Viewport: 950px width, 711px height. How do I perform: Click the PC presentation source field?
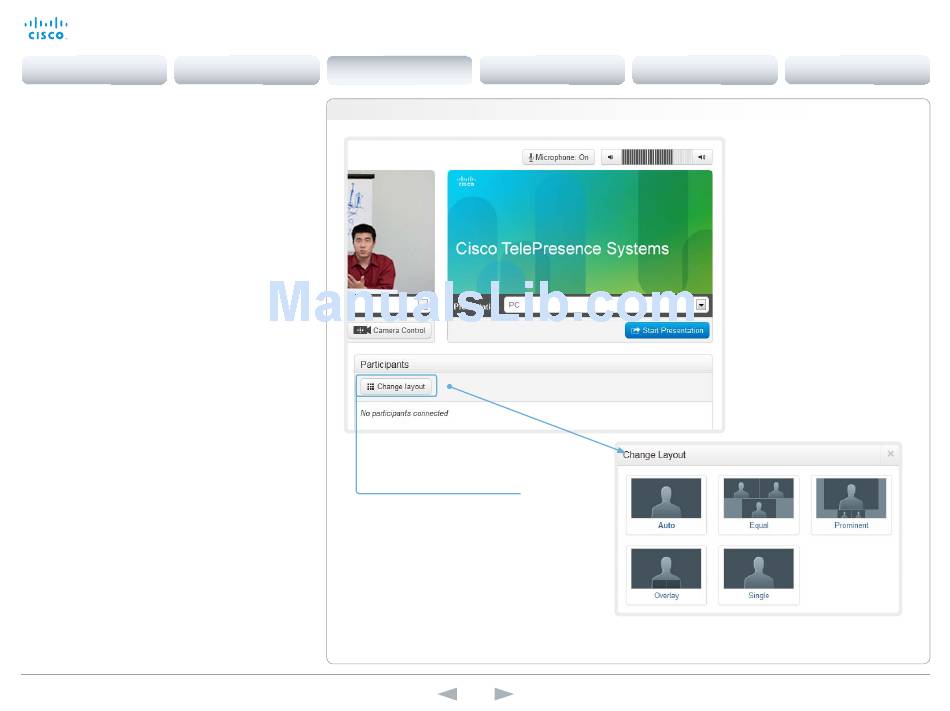pyautogui.click(x=597, y=305)
